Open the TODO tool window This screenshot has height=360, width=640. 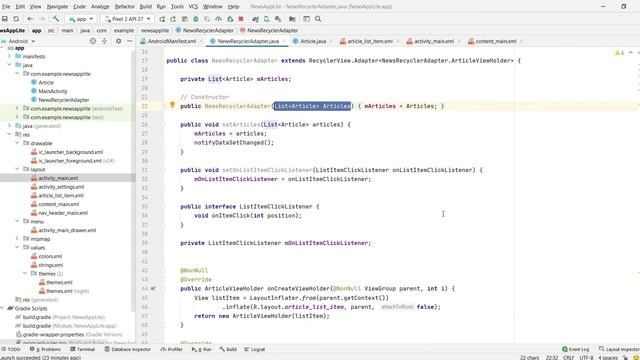(11, 349)
